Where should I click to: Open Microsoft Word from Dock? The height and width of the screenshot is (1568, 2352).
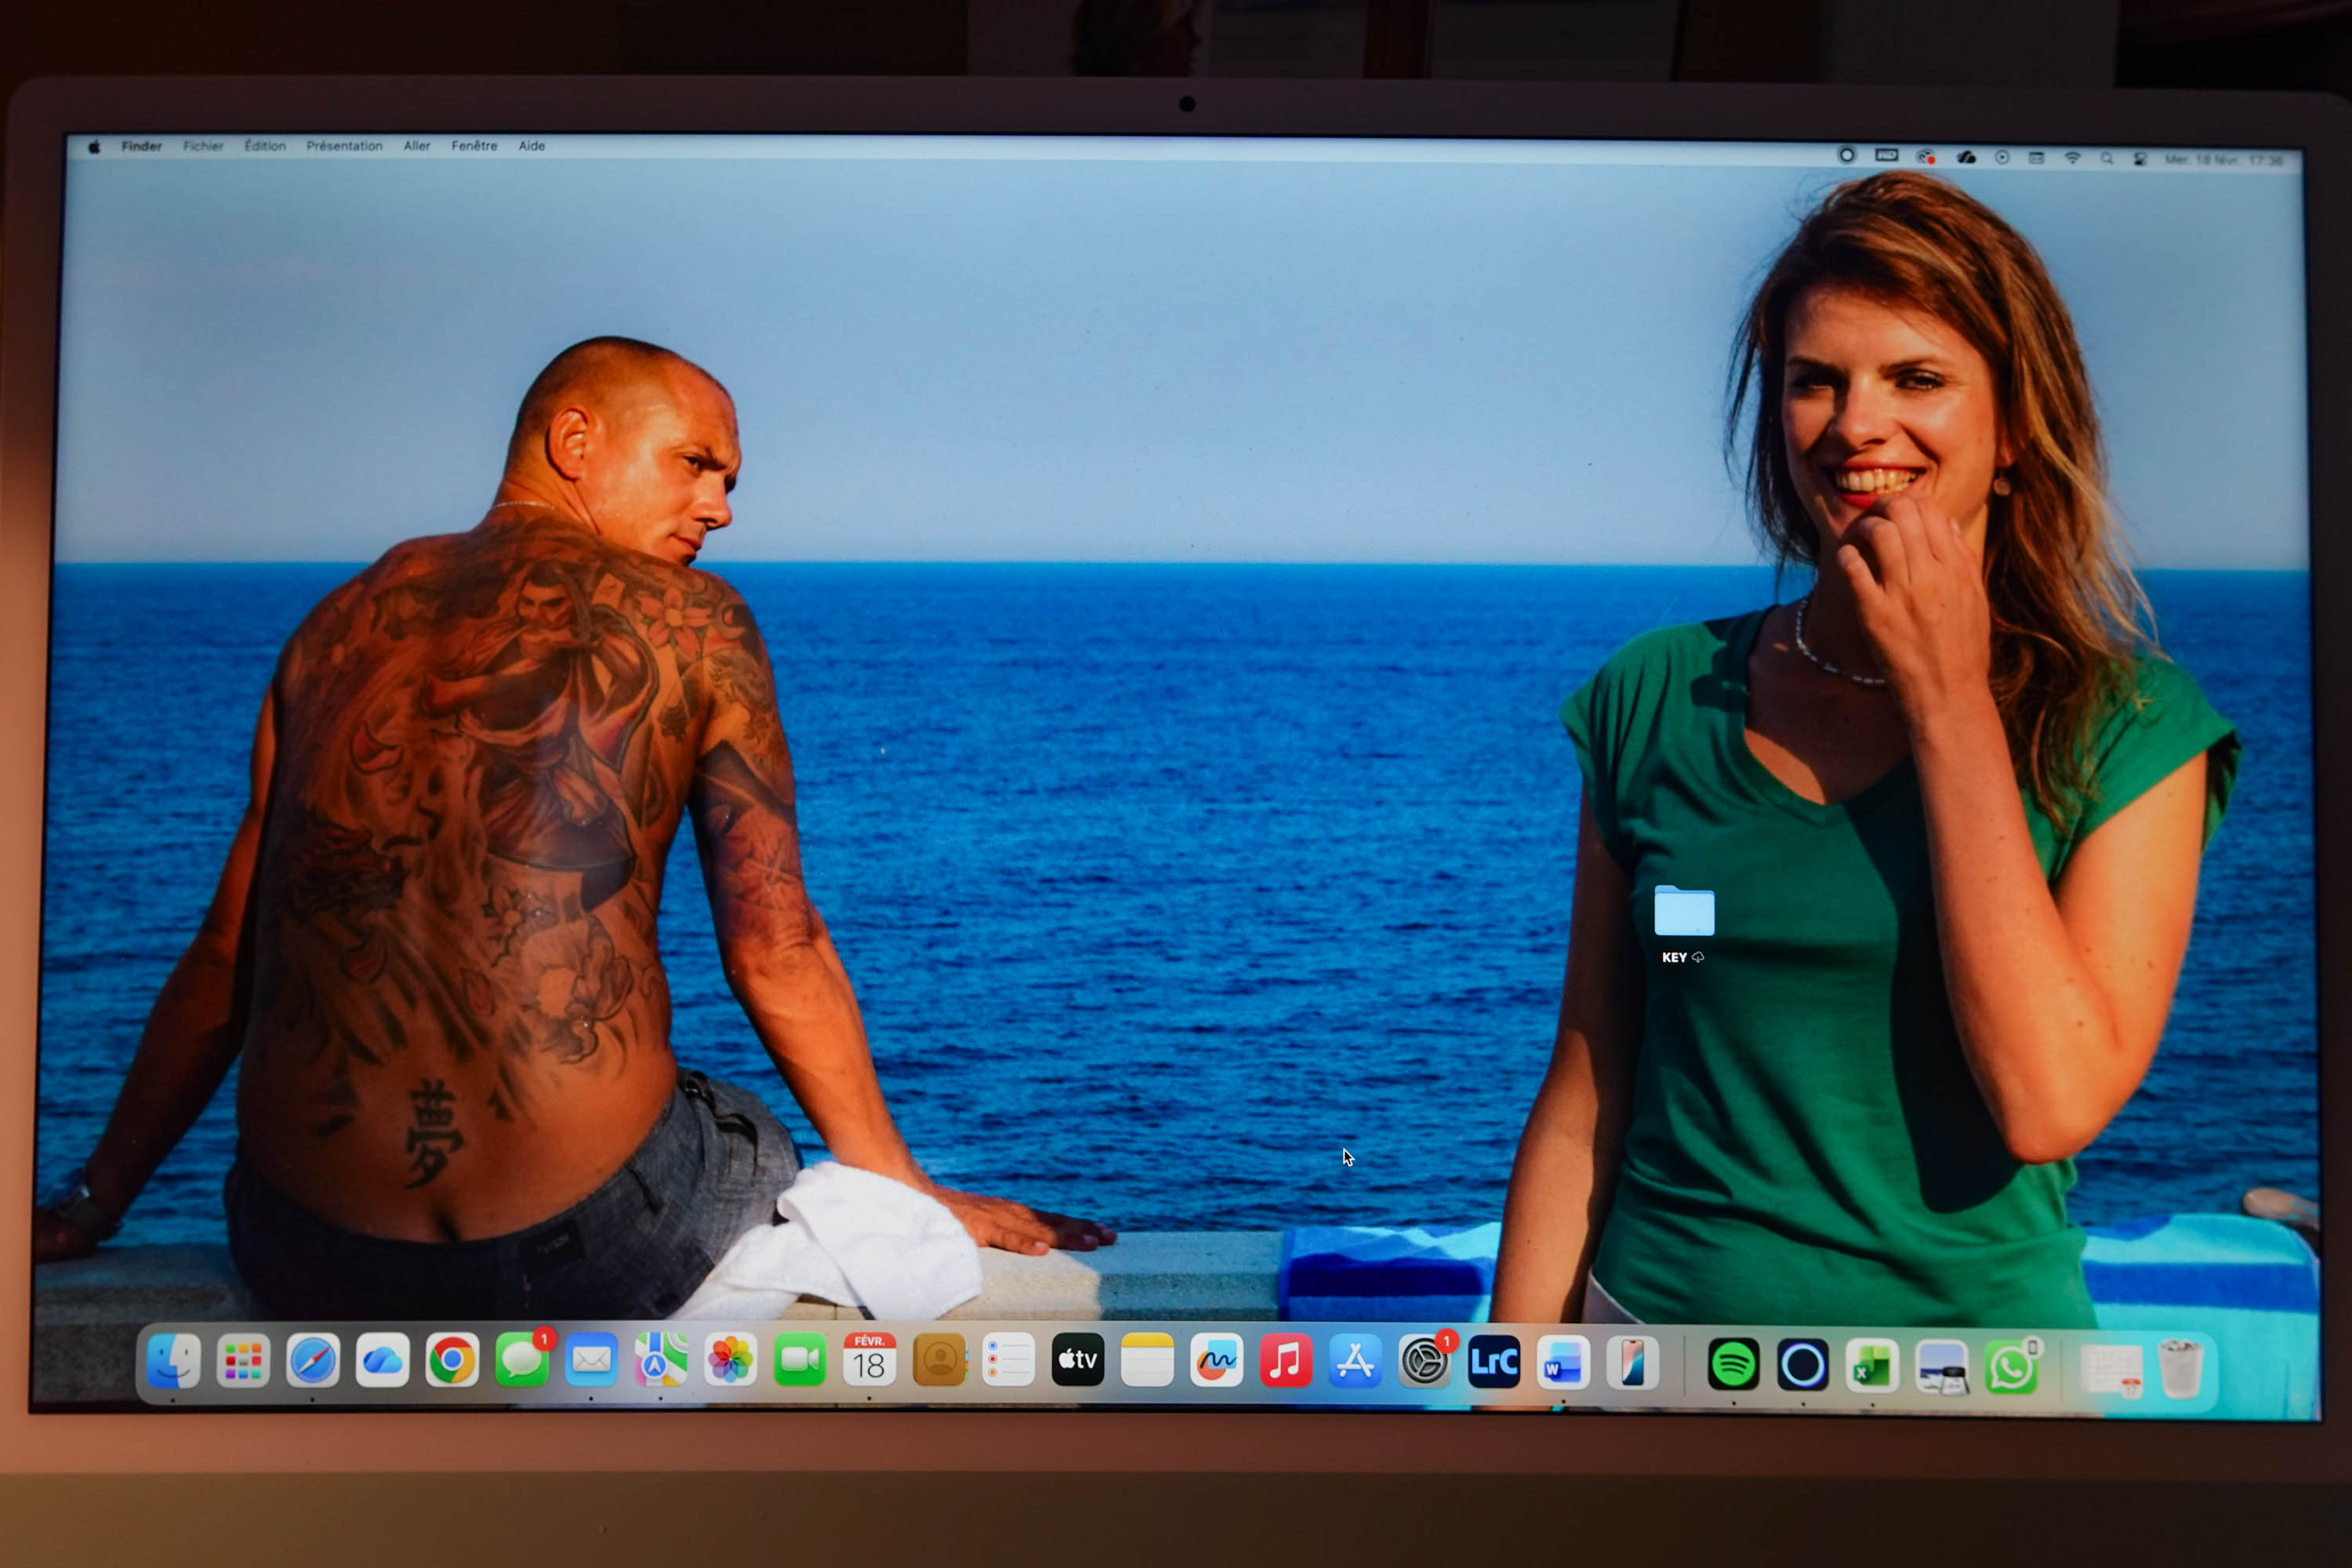click(x=1563, y=1363)
